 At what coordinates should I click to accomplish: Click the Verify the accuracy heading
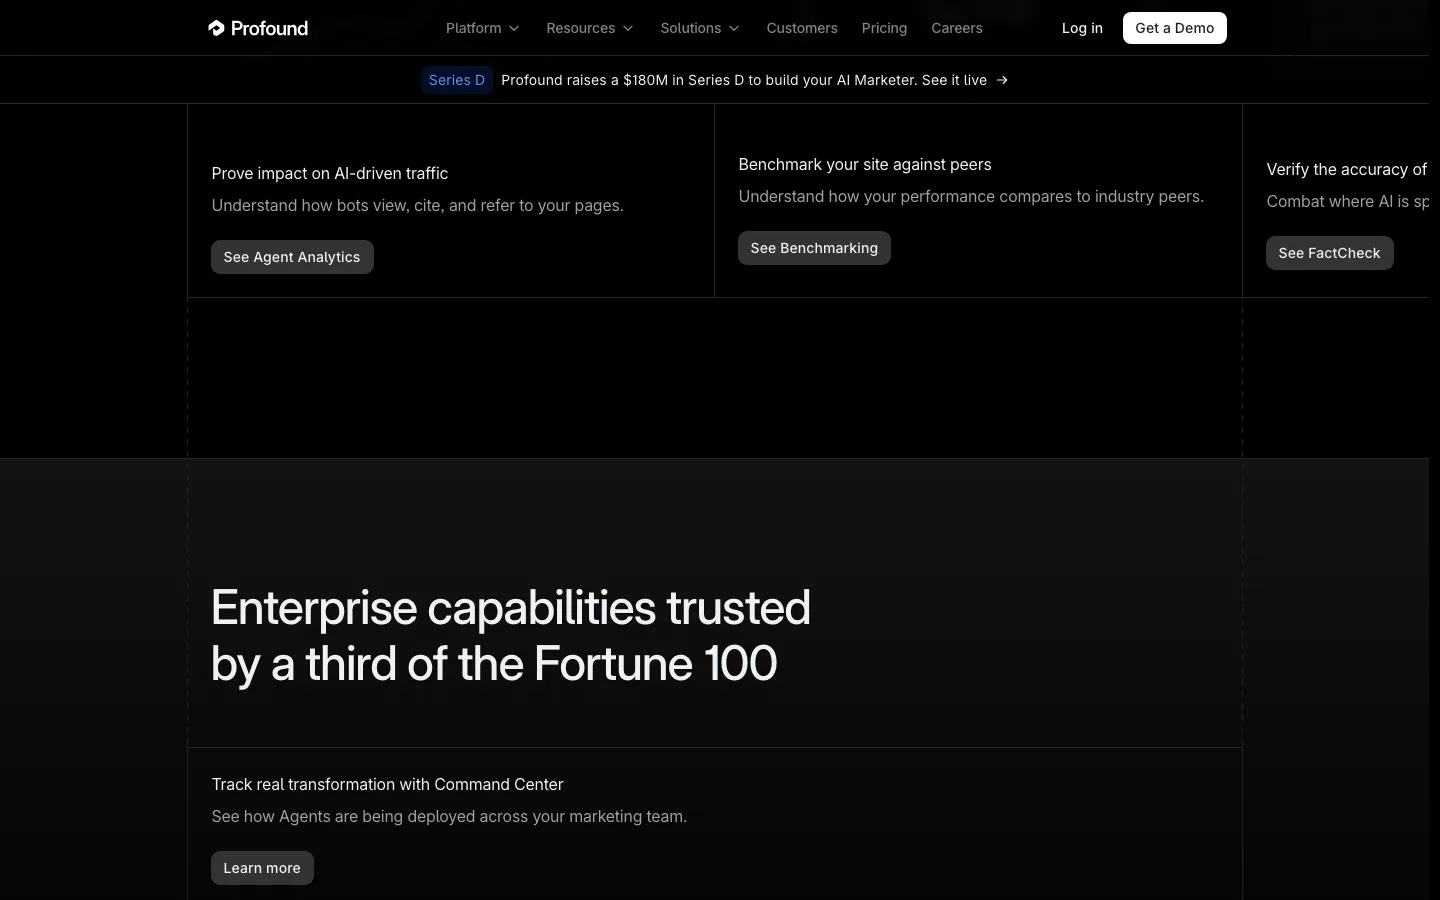[1347, 169]
